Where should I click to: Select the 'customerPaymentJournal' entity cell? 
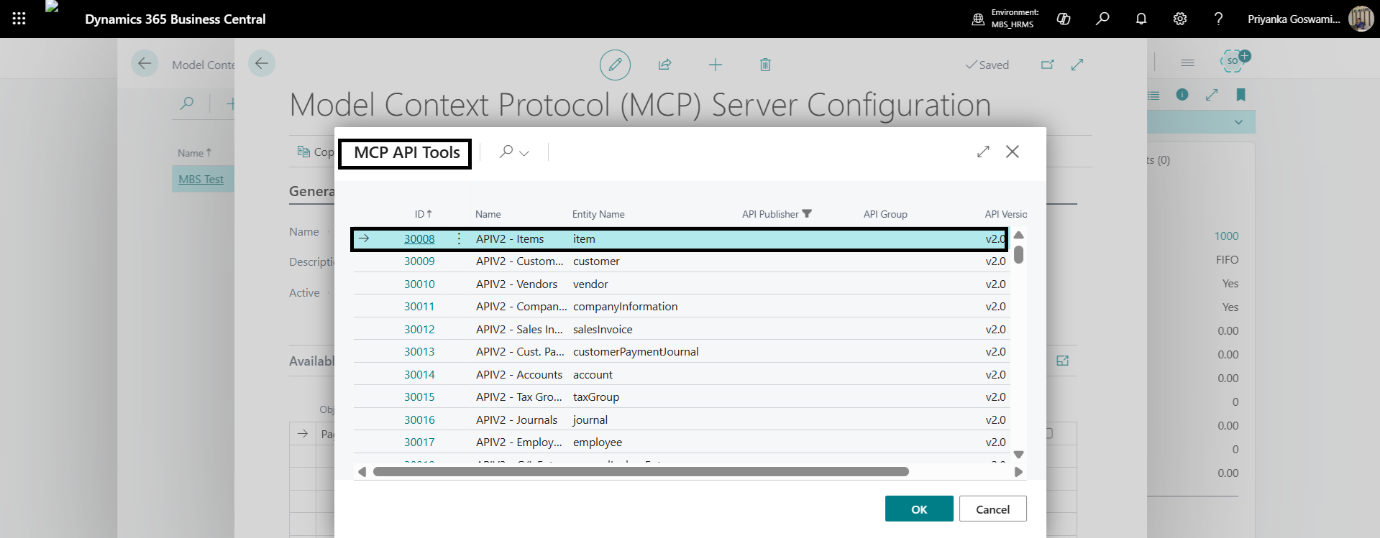tap(635, 352)
